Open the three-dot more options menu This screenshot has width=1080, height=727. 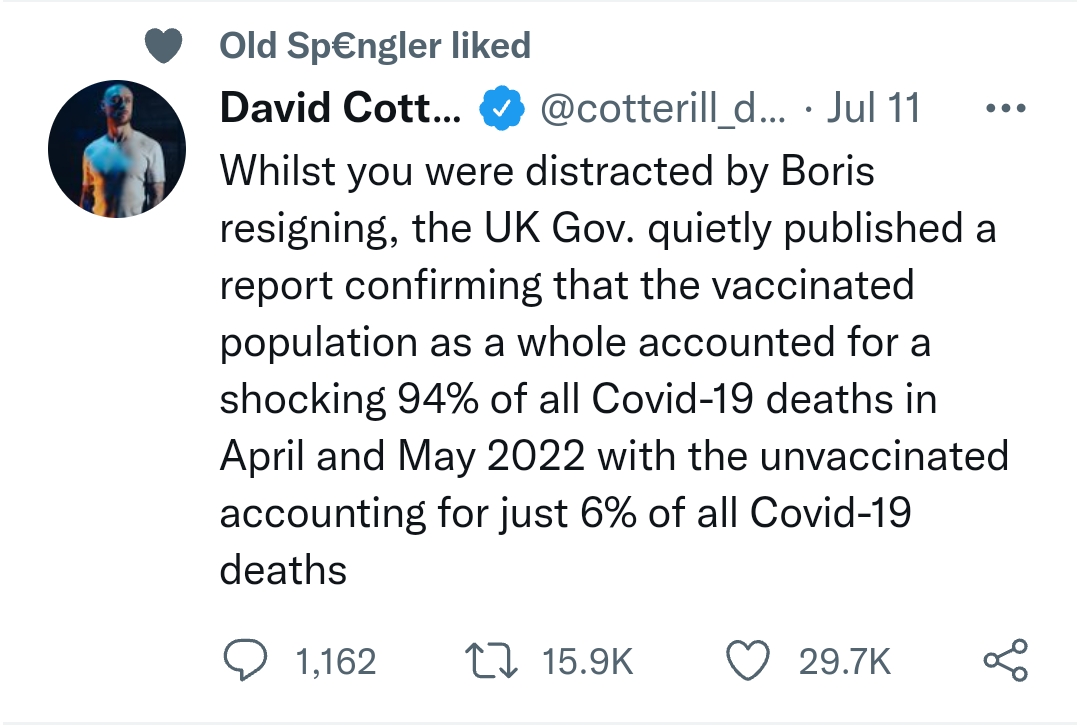1006,108
